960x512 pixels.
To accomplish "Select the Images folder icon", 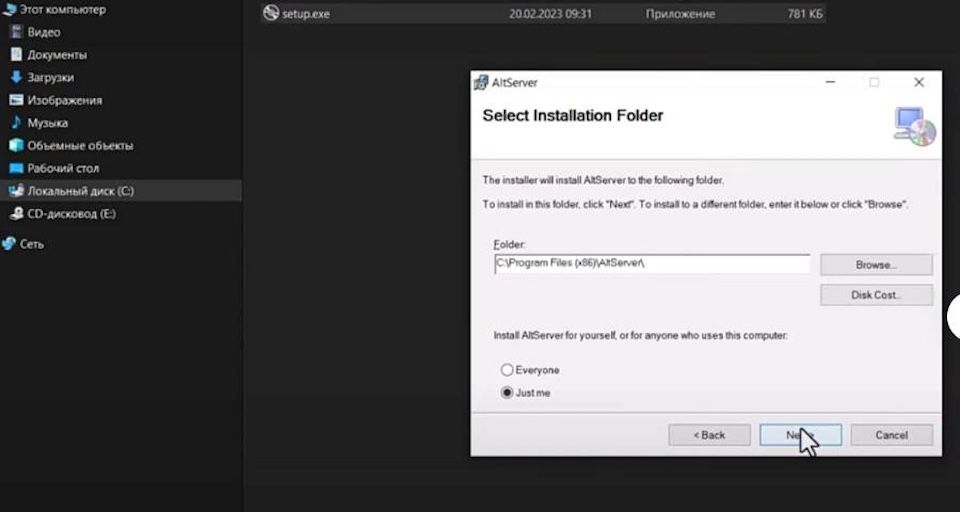I will 16,100.
